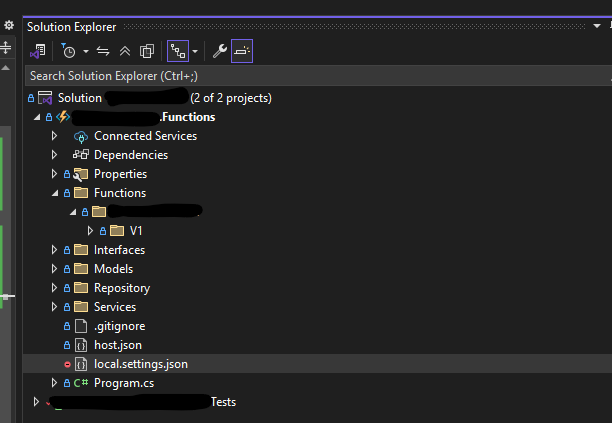The height and width of the screenshot is (423, 612).
Task: Open the Pending Changes Filter dropdown arrow
Action: [86, 51]
